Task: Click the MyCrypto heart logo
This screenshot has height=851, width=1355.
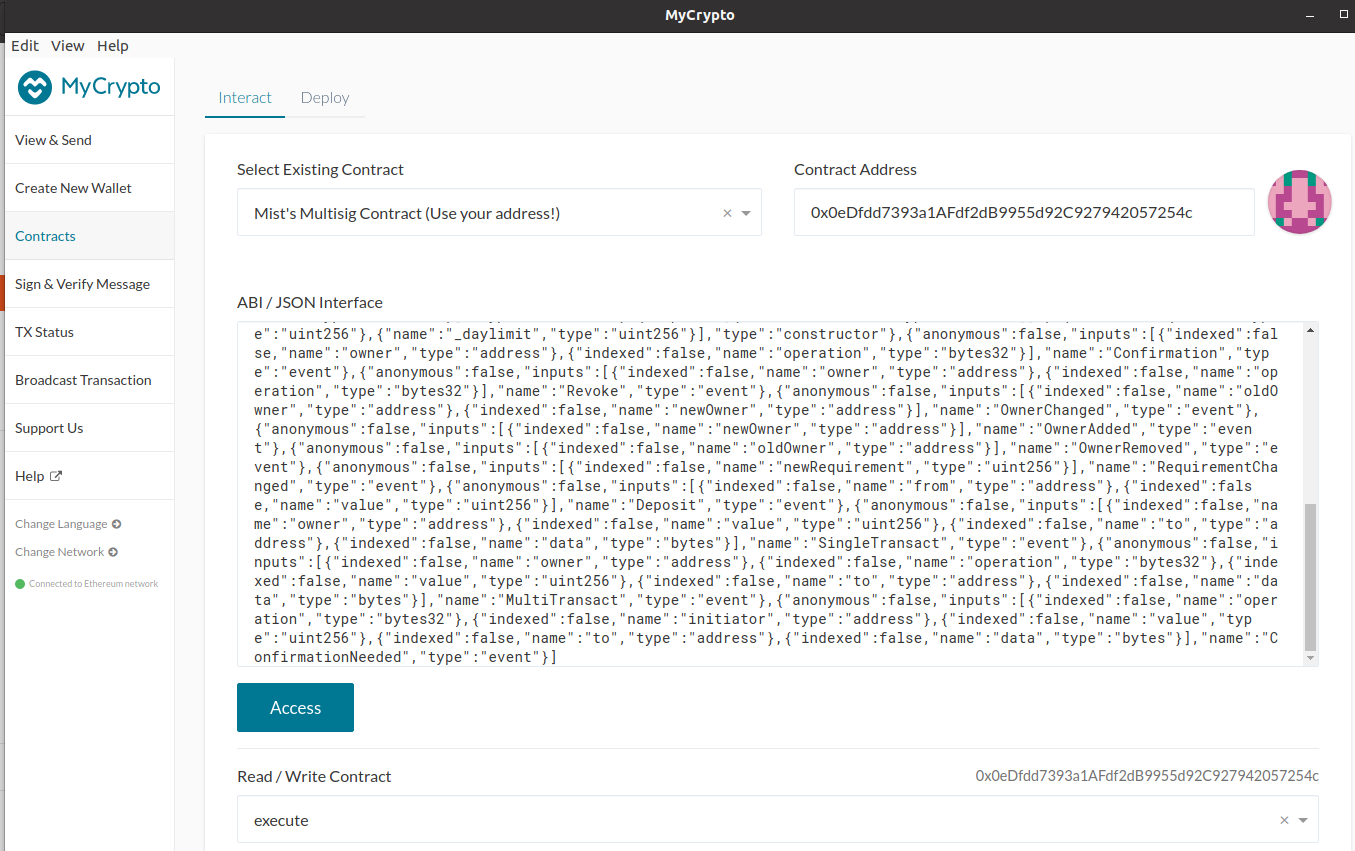Action: point(35,87)
